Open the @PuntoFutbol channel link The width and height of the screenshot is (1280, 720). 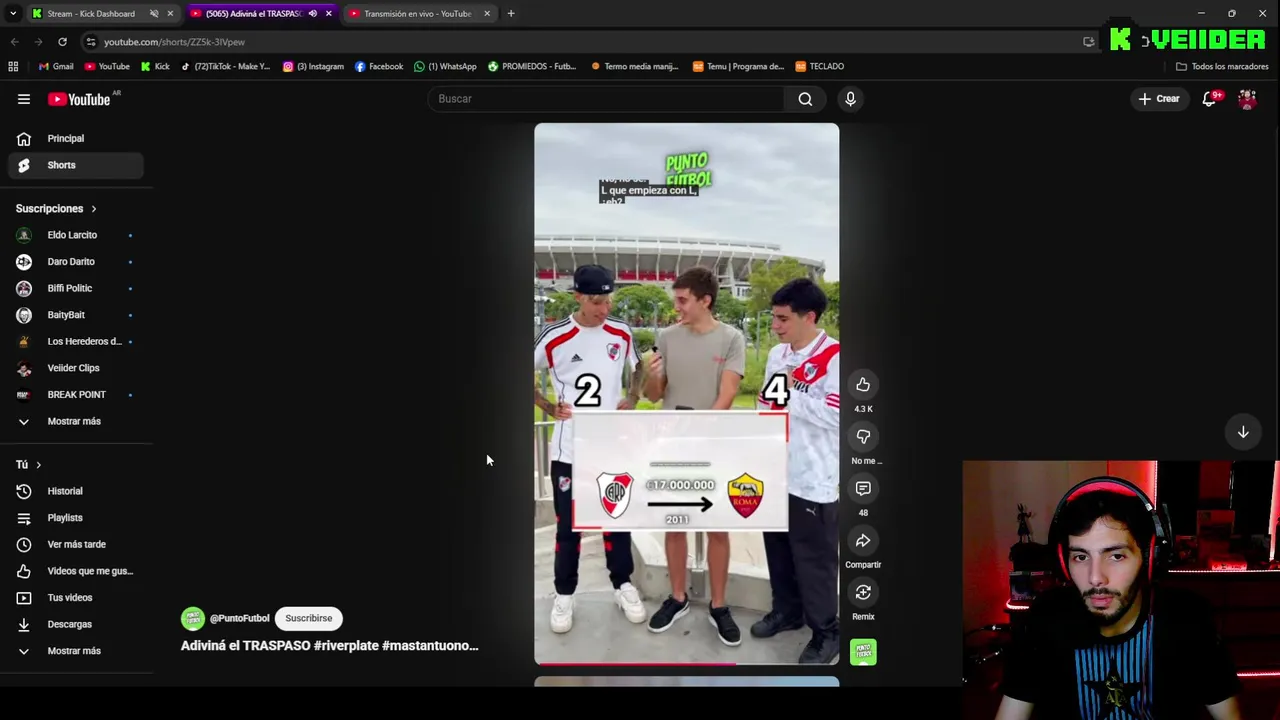coord(239,618)
